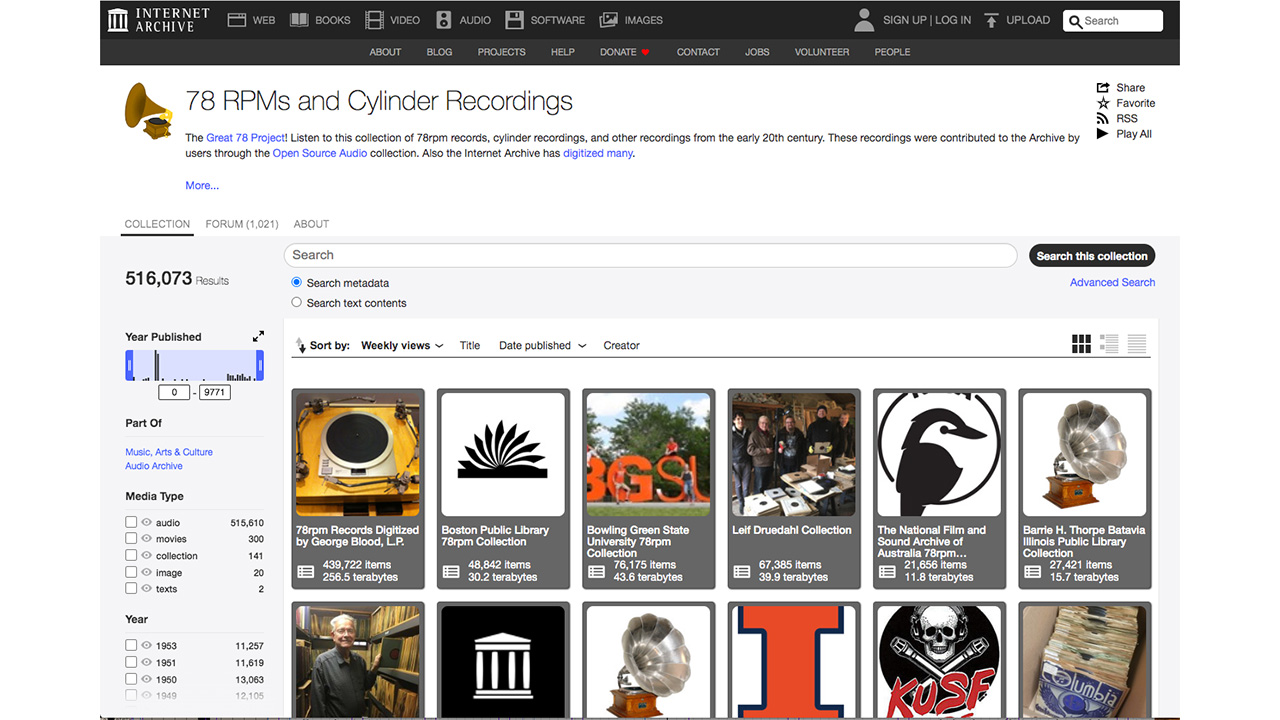The width and height of the screenshot is (1280, 720).
Task: Open the Books section icon
Action: coord(299,20)
